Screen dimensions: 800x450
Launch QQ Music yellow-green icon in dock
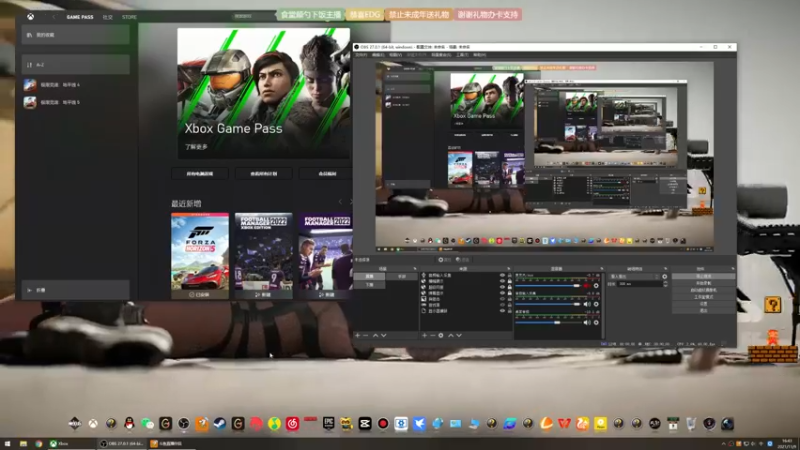click(274, 423)
